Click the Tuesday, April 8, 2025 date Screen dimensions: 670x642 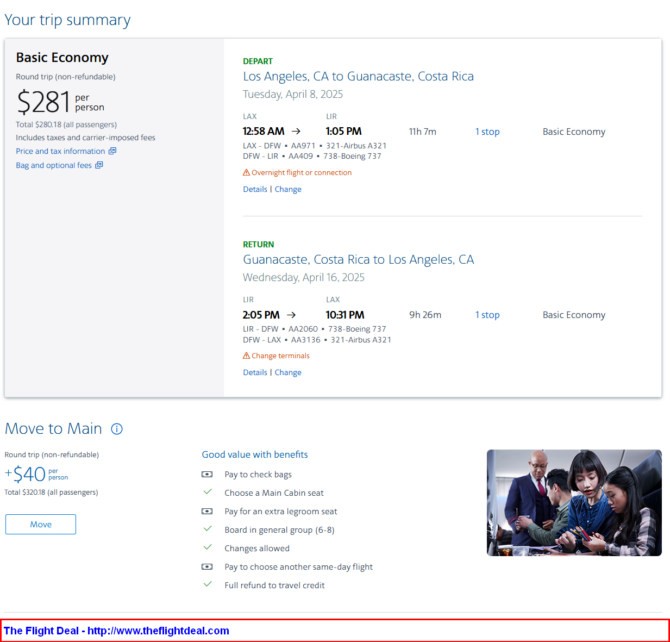pyautogui.click(x=293, y=94)
